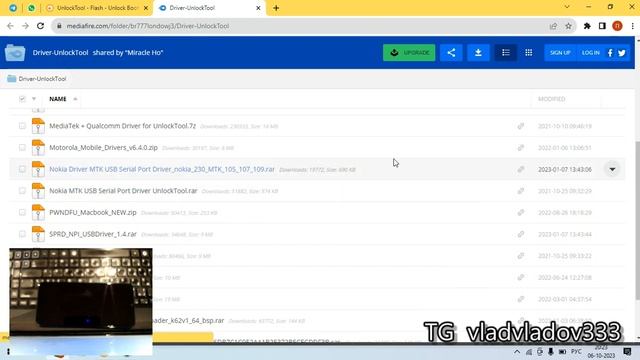Check Nokia MTK USB Serial Port Driver UnlockTool.rar checkbox
The height and width of the screenshot is (360, 640).
(22, 191)
